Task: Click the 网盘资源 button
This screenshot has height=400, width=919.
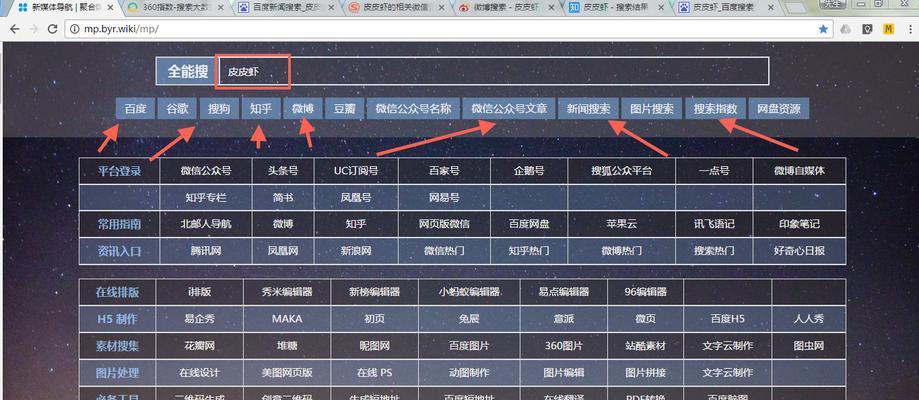Action: (x=778, y=109)
